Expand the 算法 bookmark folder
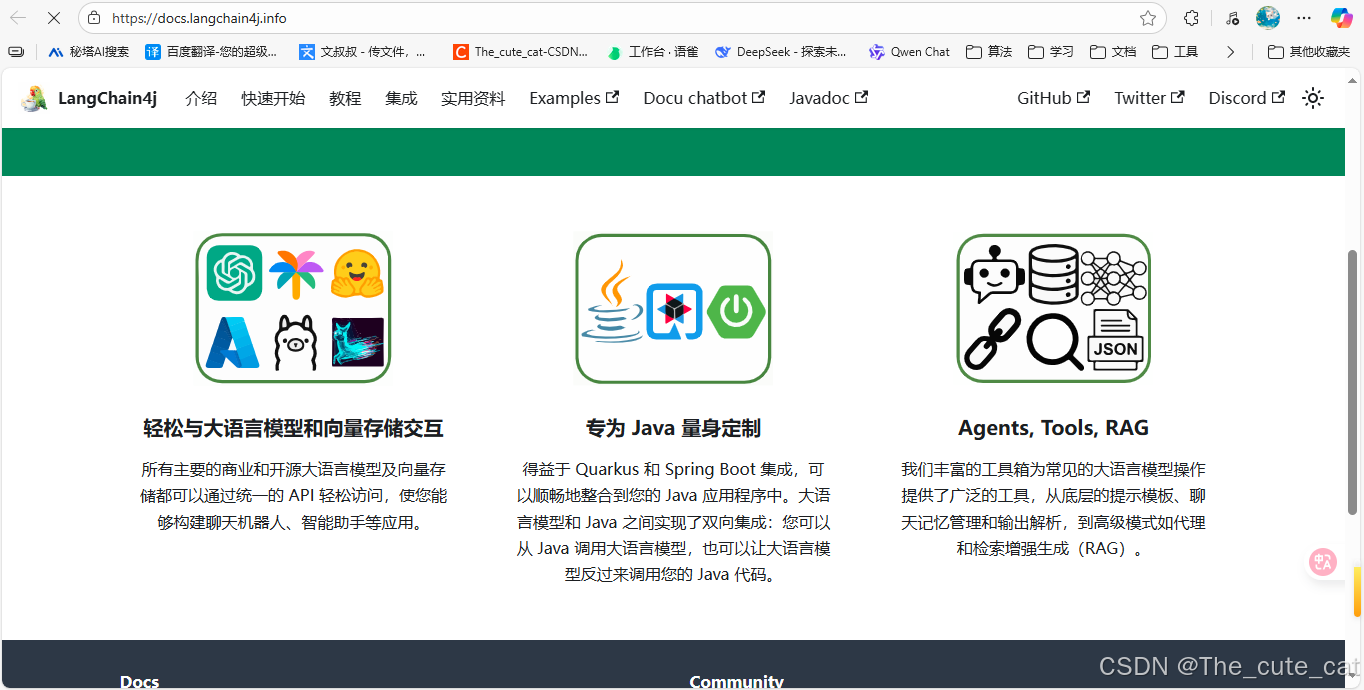This screenshot has height=690, width=1364. pos(989,52)
